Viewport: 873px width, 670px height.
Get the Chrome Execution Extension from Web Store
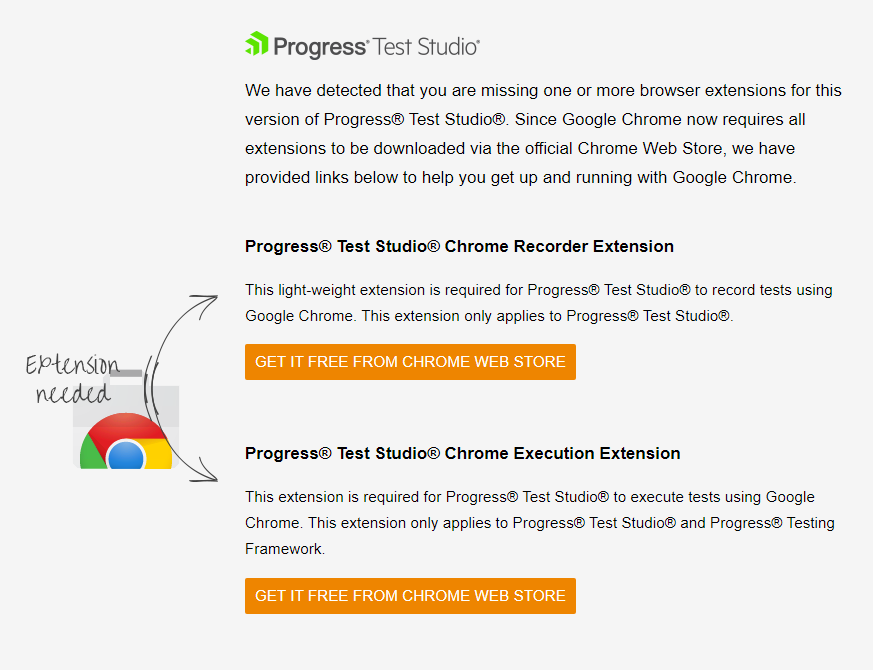pos(410,596)
